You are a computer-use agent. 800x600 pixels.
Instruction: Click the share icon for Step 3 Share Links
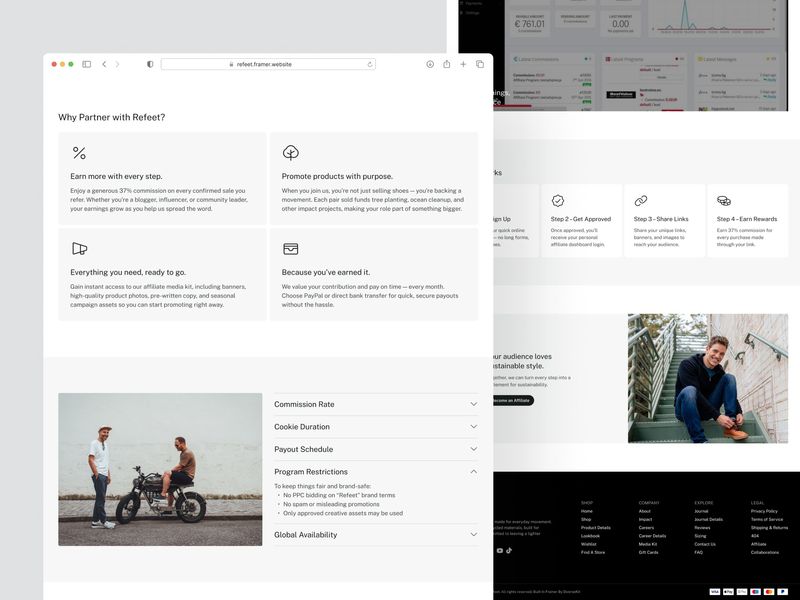pos(641,198)
